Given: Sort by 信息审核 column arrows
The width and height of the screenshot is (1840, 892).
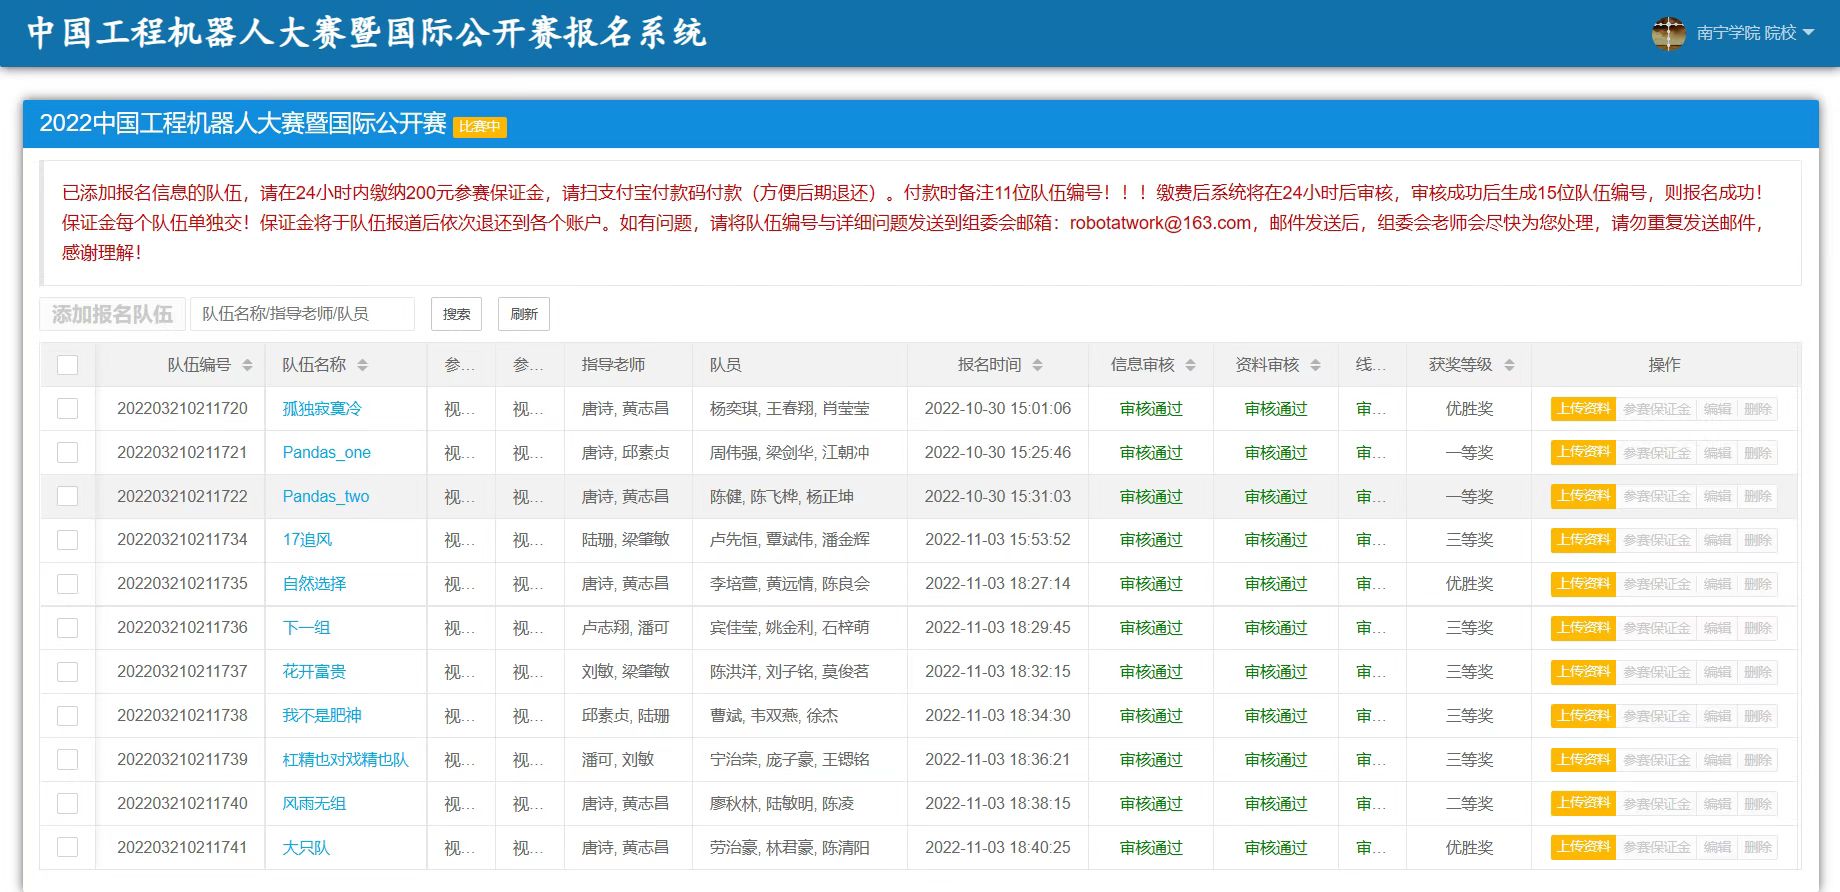Looking at the screenshot, I should point(1190,365).
